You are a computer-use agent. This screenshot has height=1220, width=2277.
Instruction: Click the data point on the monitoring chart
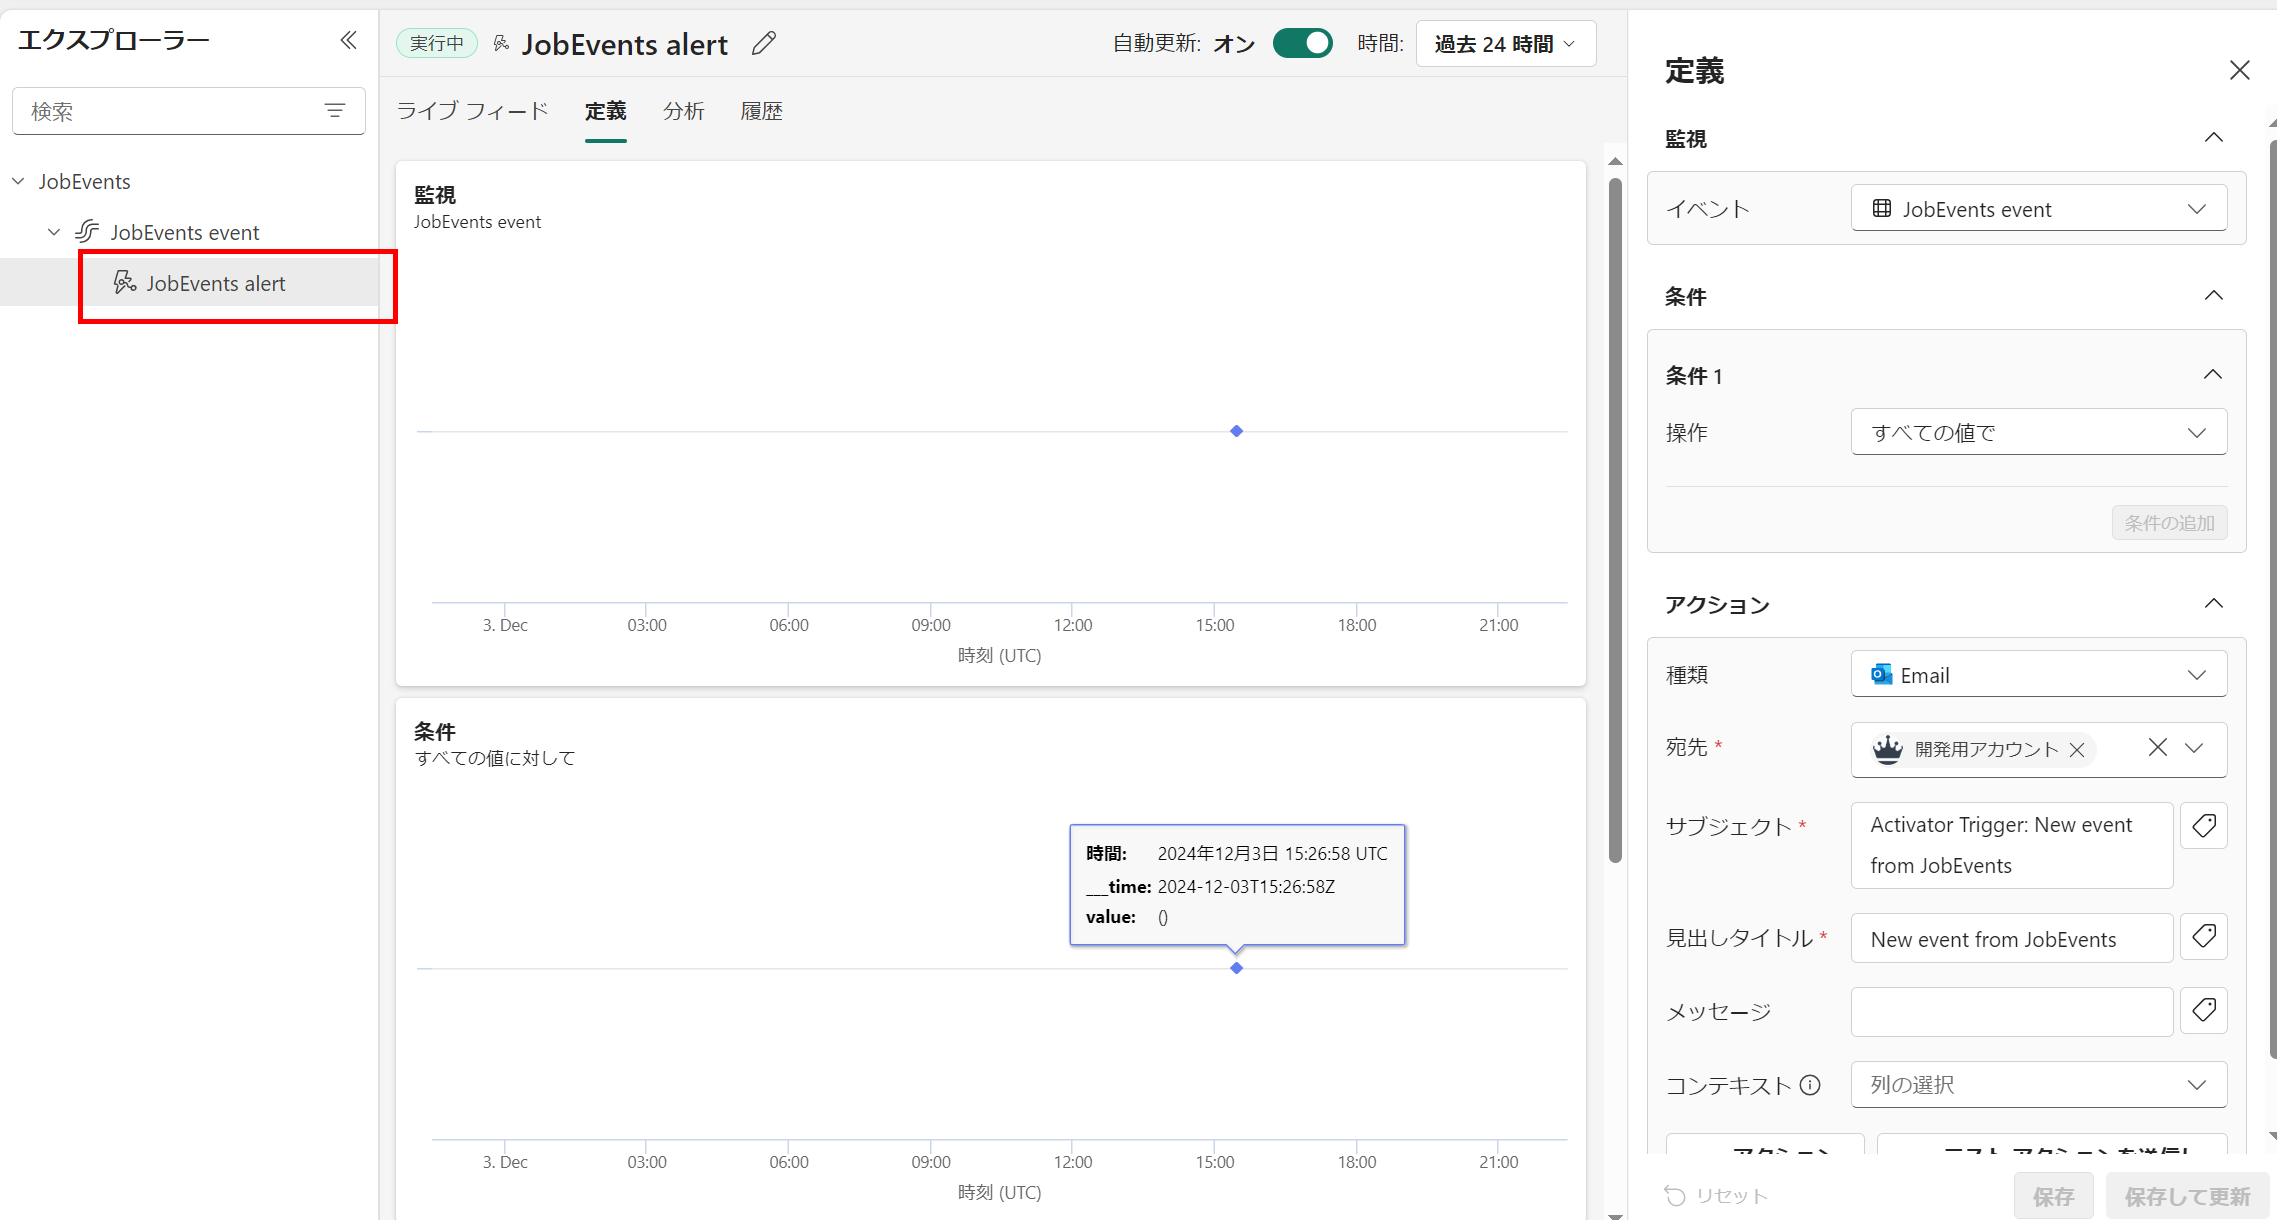click(1237, 431)
